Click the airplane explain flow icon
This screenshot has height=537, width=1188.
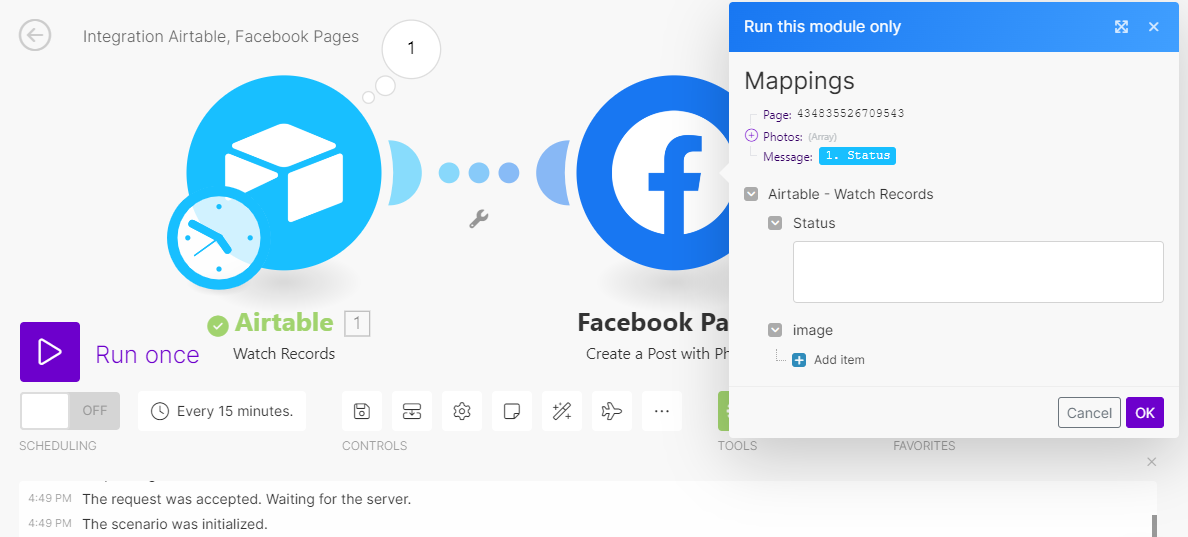[611, 411]
